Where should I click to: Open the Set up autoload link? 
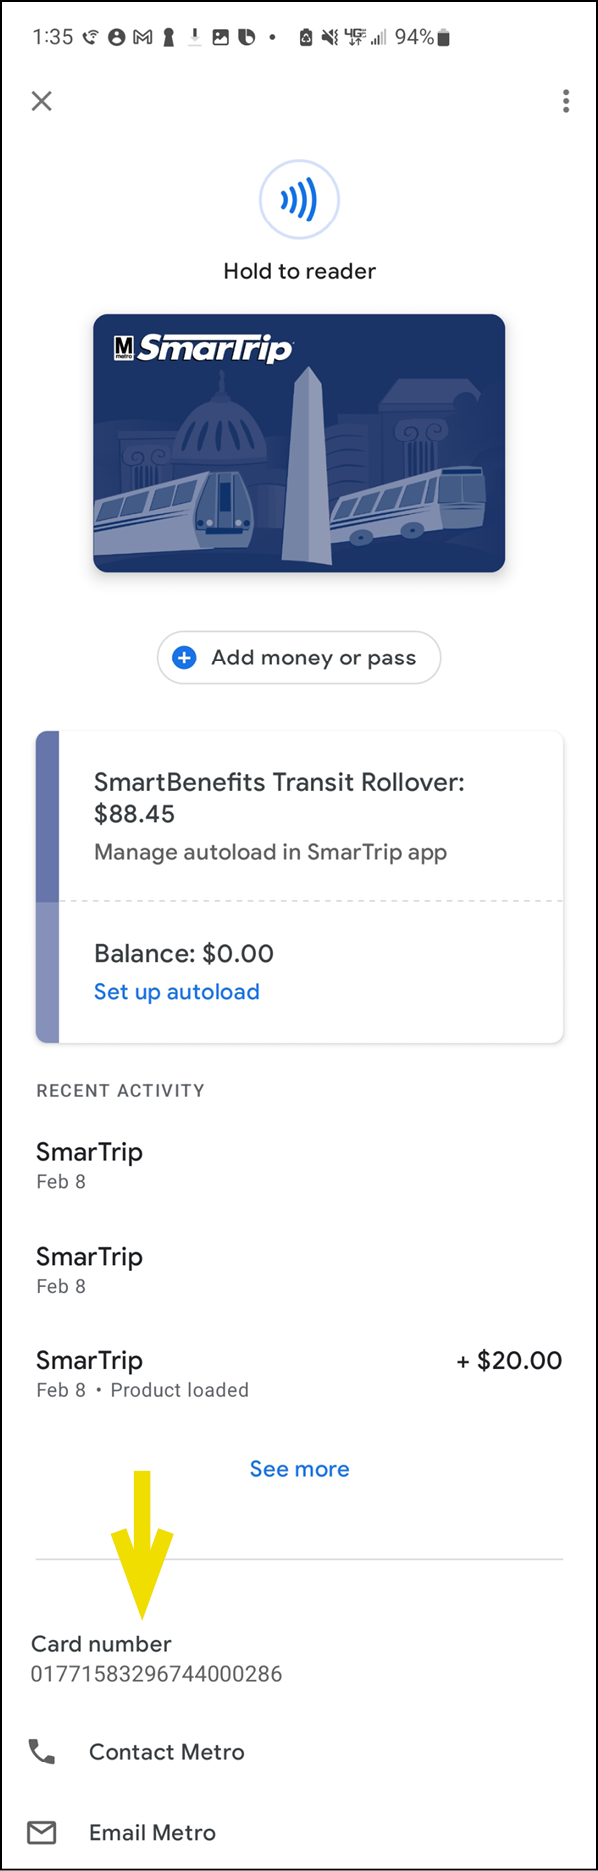(176, 992)
